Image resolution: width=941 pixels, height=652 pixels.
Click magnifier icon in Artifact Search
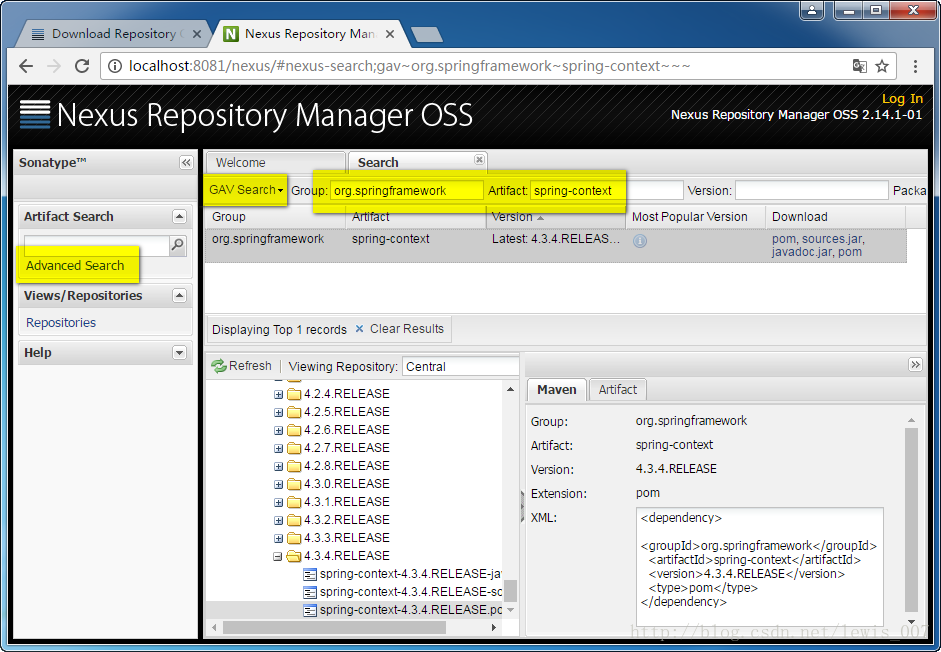click(178, 245)
